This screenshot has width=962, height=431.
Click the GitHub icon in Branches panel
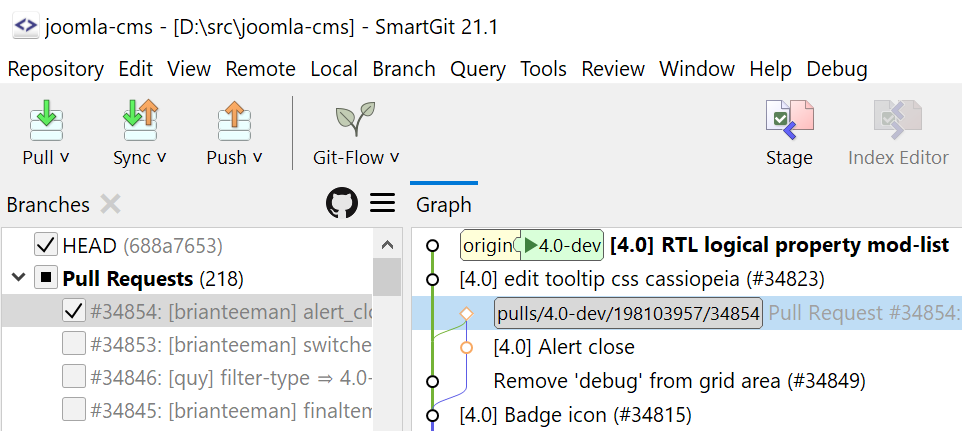(x=342, y=204)
